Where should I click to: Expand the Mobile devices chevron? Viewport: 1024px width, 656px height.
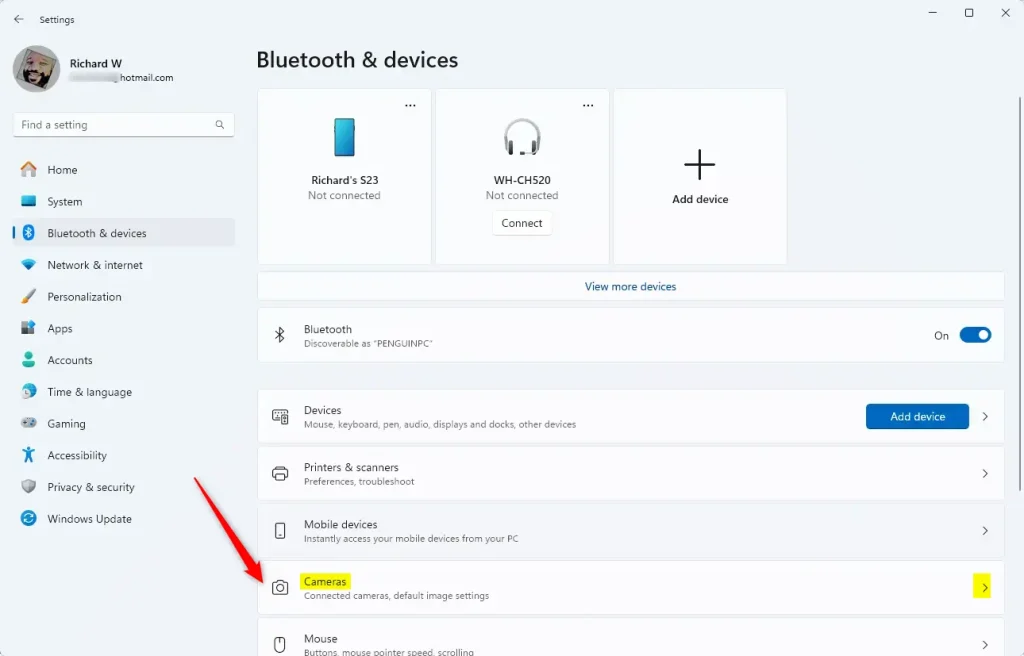pyautogui.click(x=985, y=531)
